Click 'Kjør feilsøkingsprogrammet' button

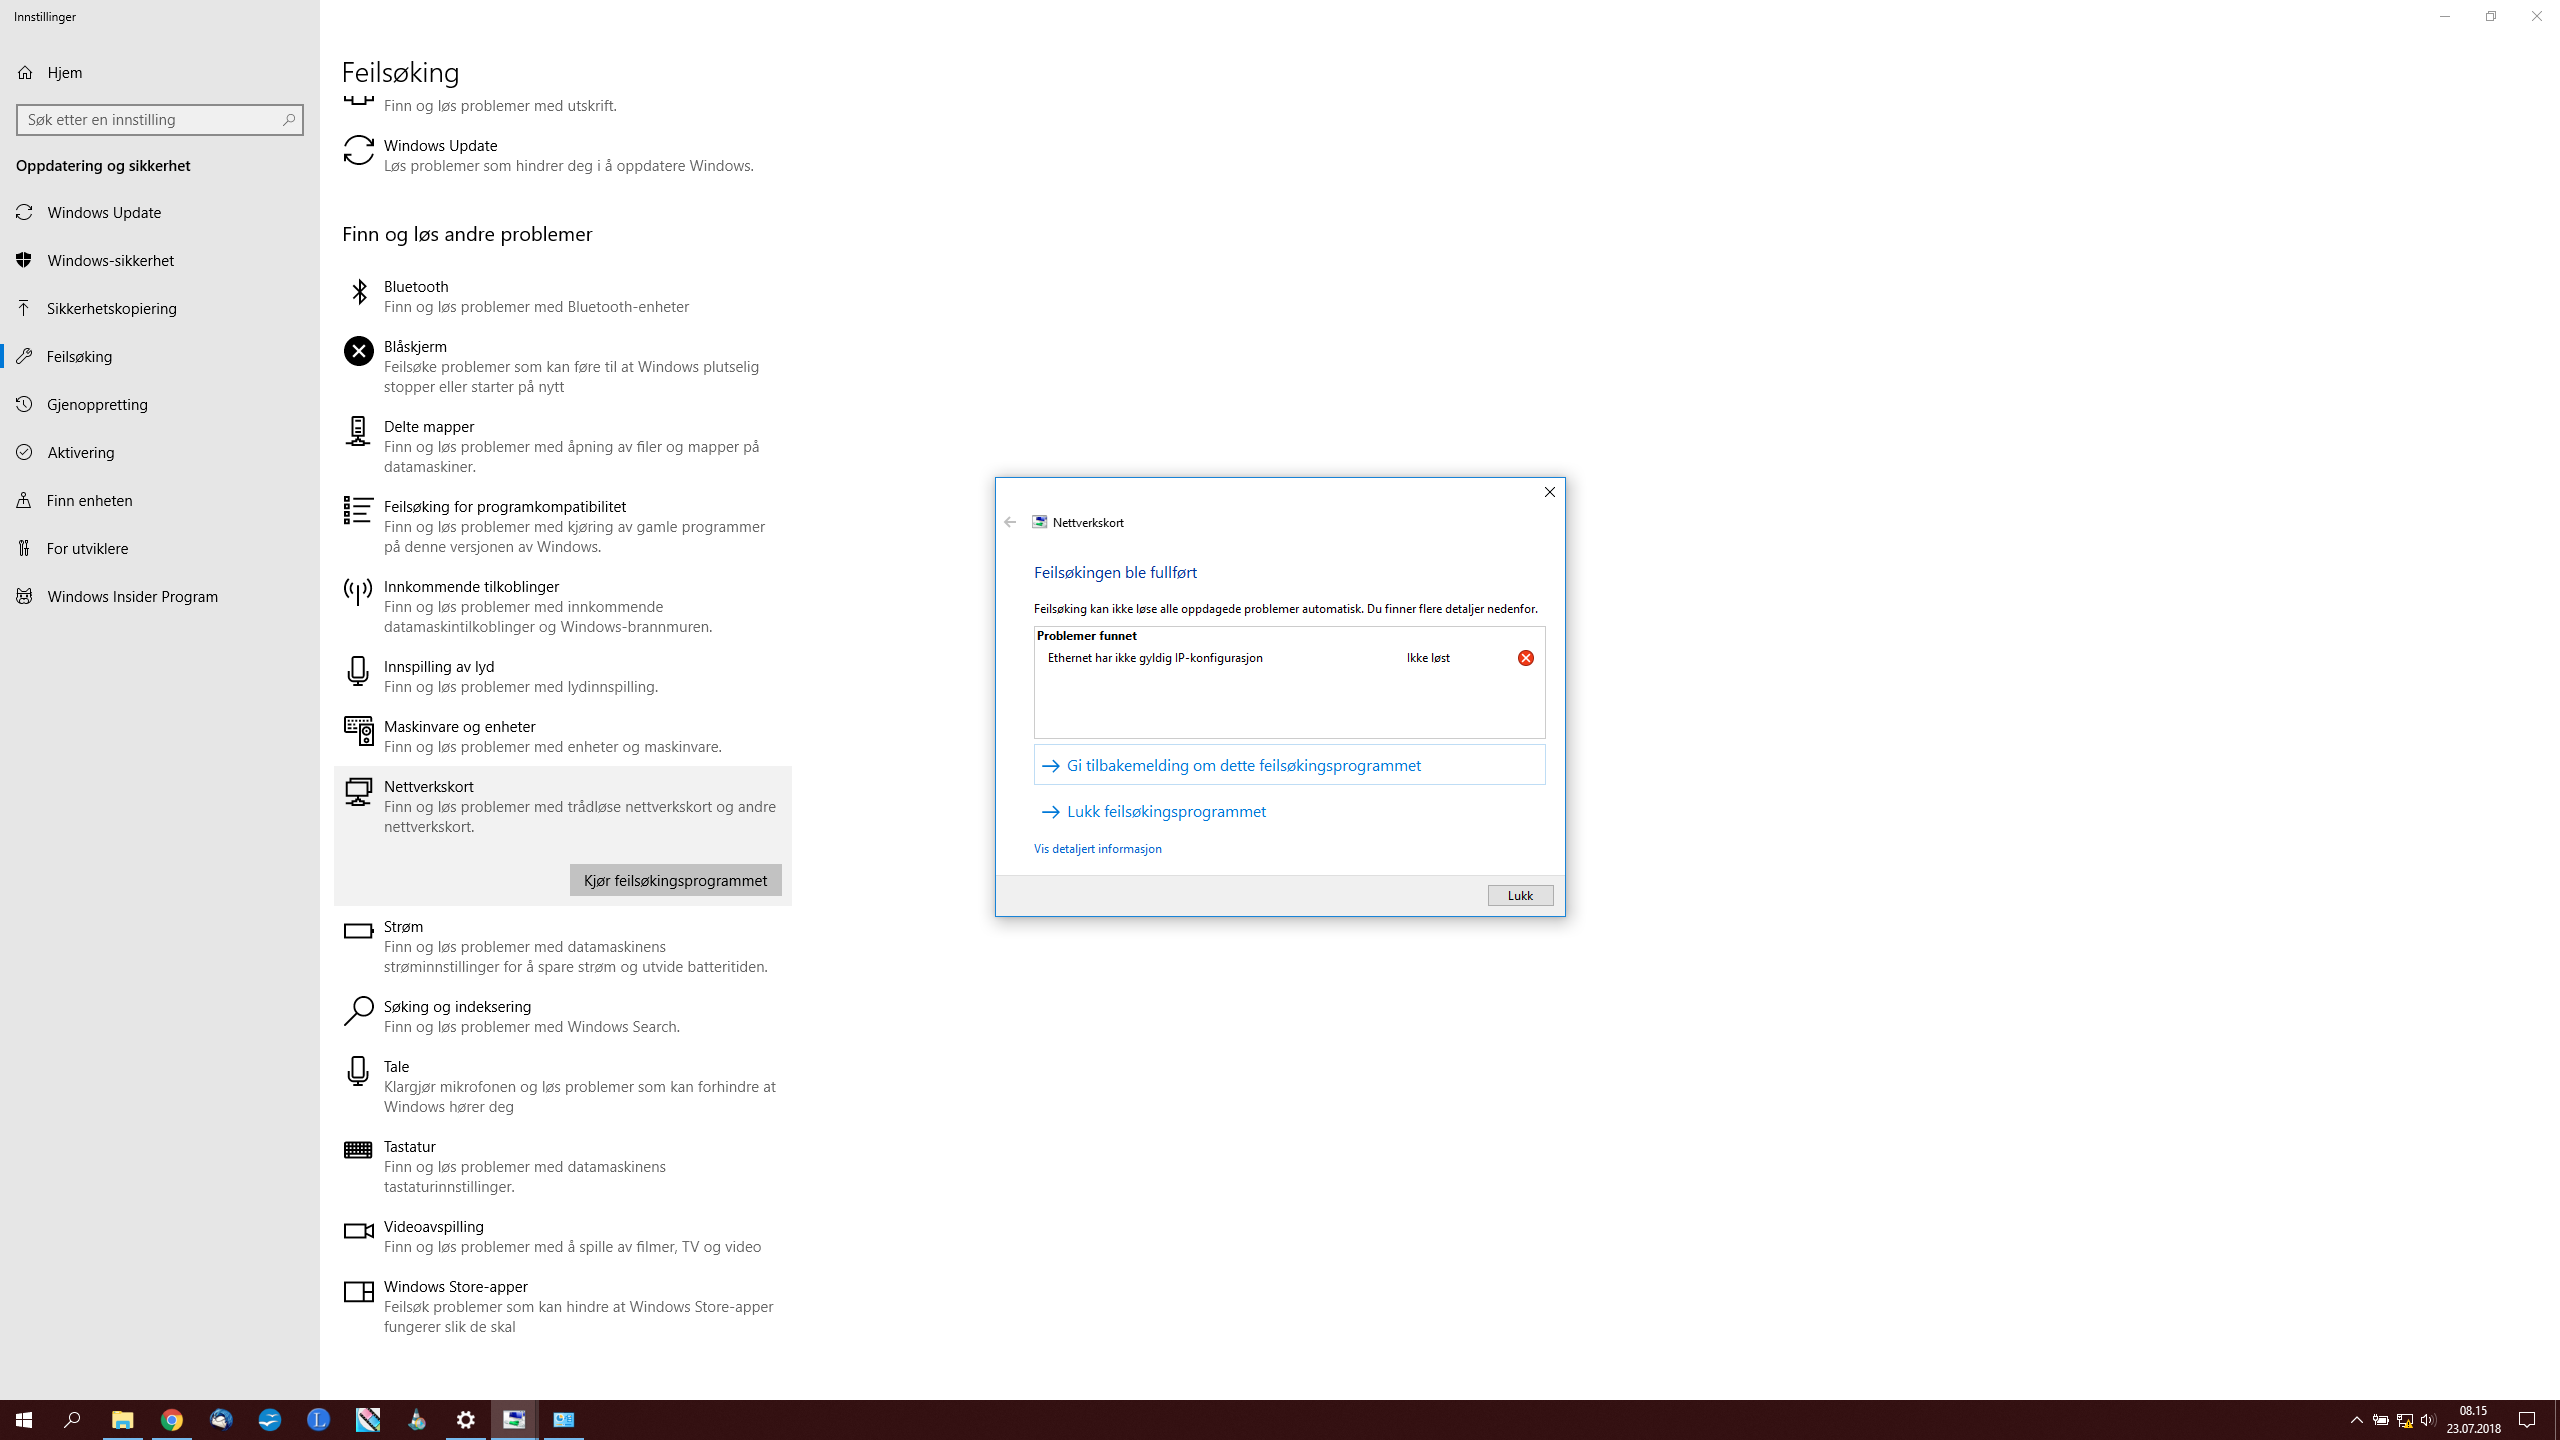pos(676,880)
